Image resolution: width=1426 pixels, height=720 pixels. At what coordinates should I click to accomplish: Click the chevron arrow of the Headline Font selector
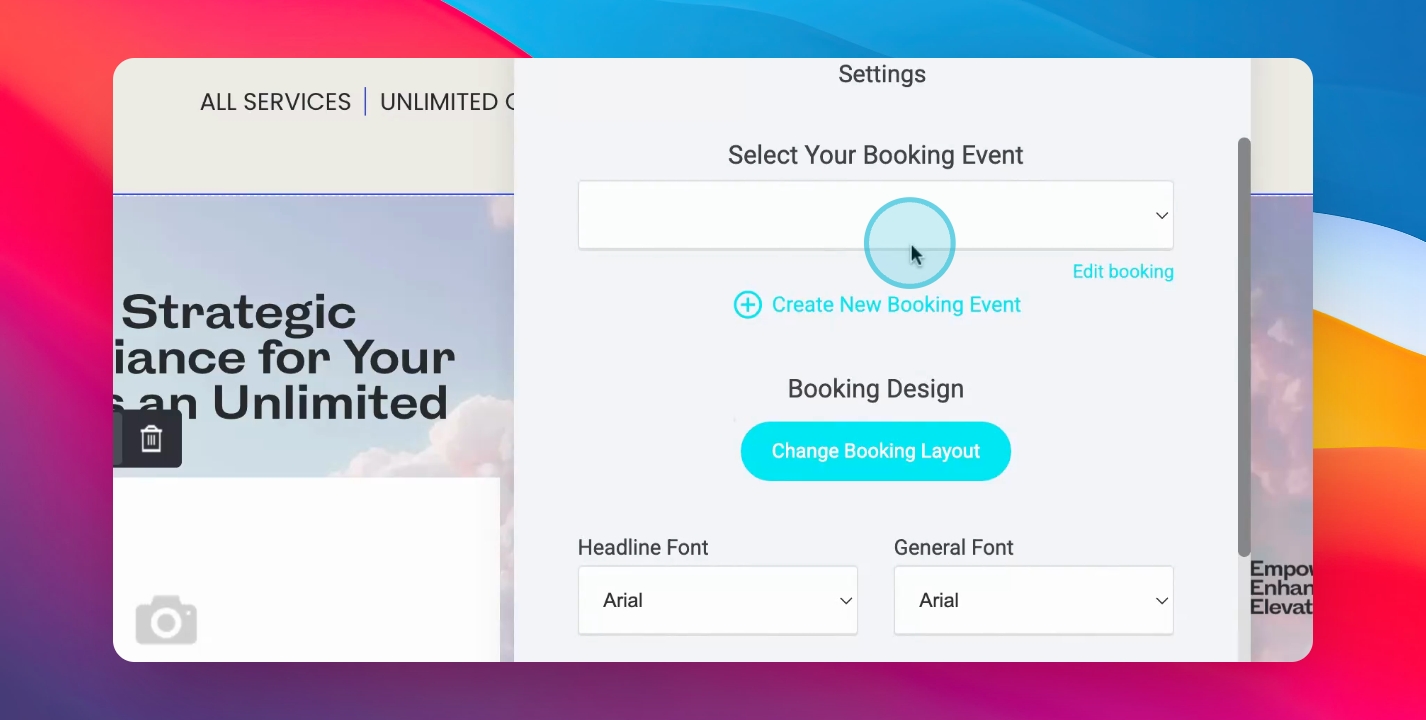(x=846, y=601)
